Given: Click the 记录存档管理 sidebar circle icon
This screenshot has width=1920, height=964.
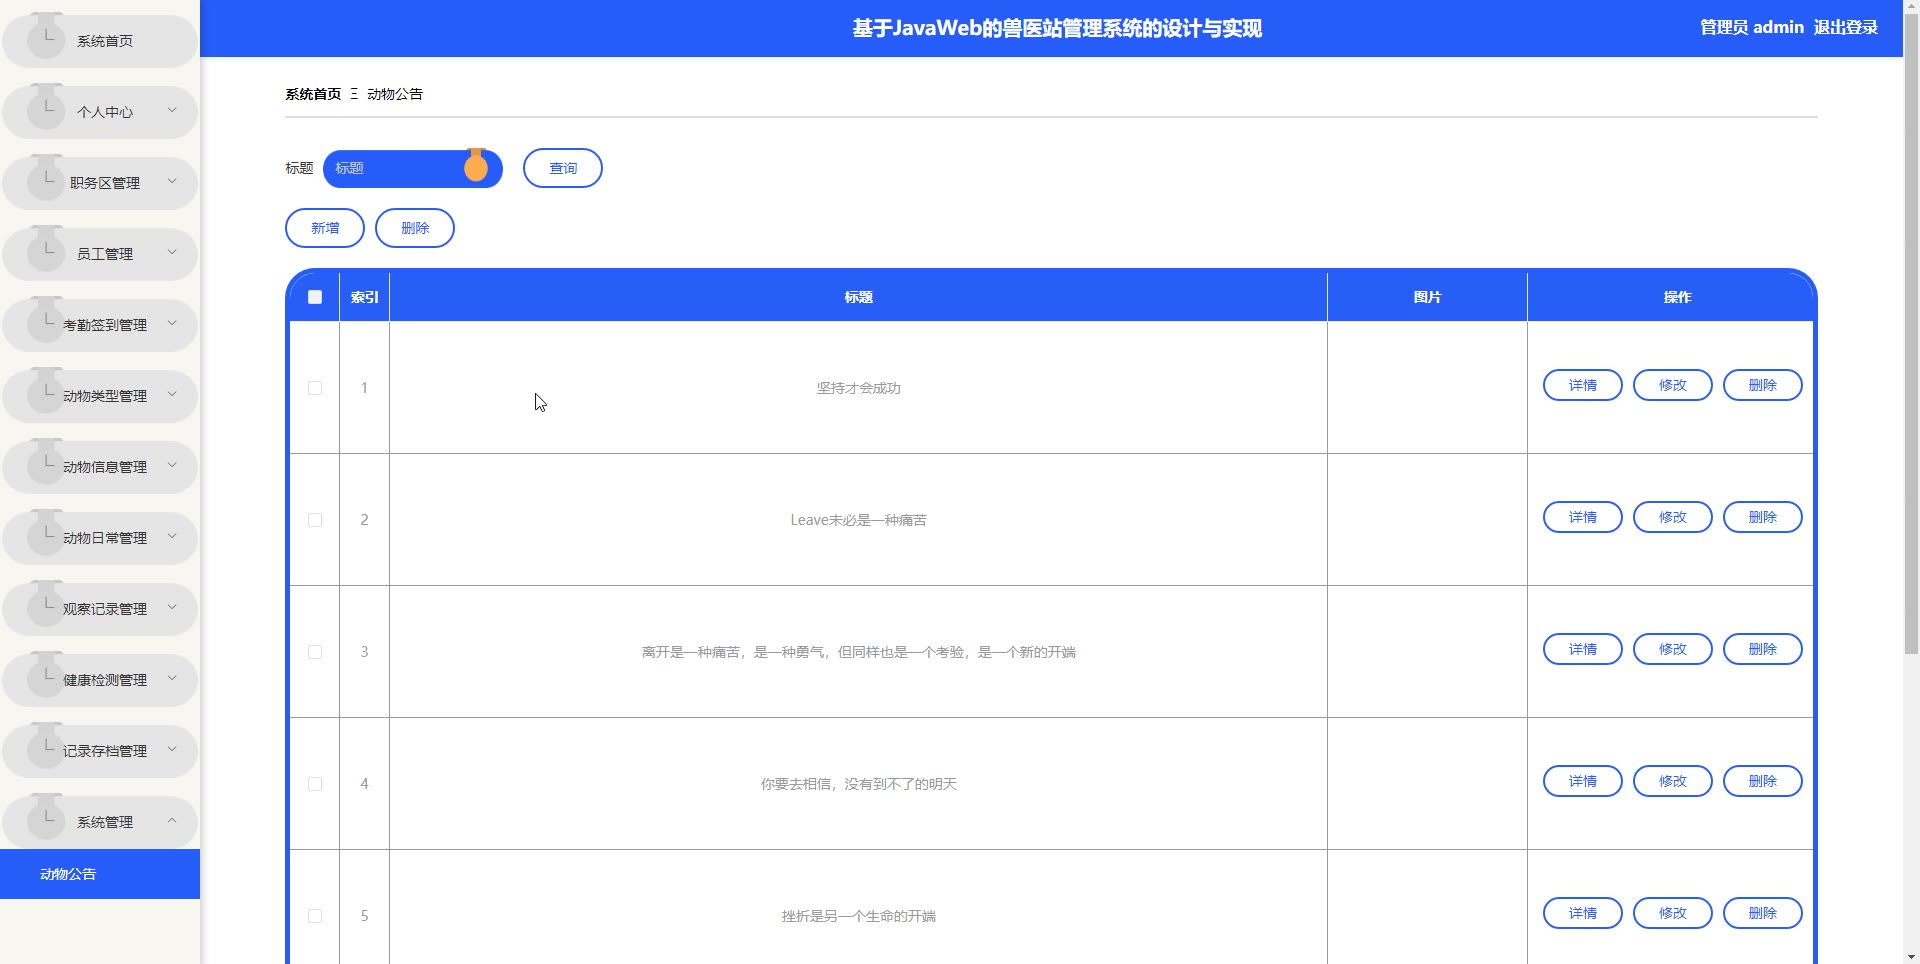Looking at the screenshot, I should 46,748.
